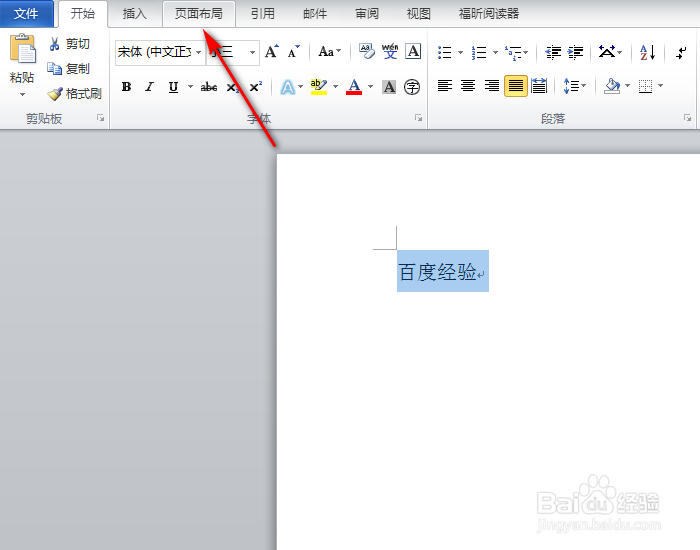Expand the highlight color dropdown arrow
The width and height of the screenshot is (700, 550).
335,86
